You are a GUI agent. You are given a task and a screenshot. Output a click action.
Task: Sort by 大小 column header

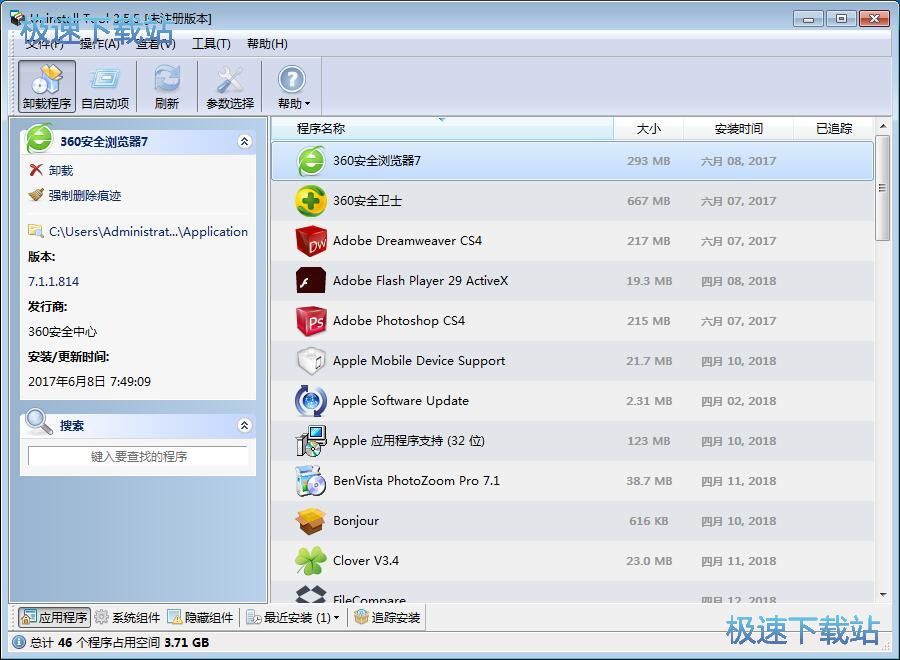(x=649, y=129)
